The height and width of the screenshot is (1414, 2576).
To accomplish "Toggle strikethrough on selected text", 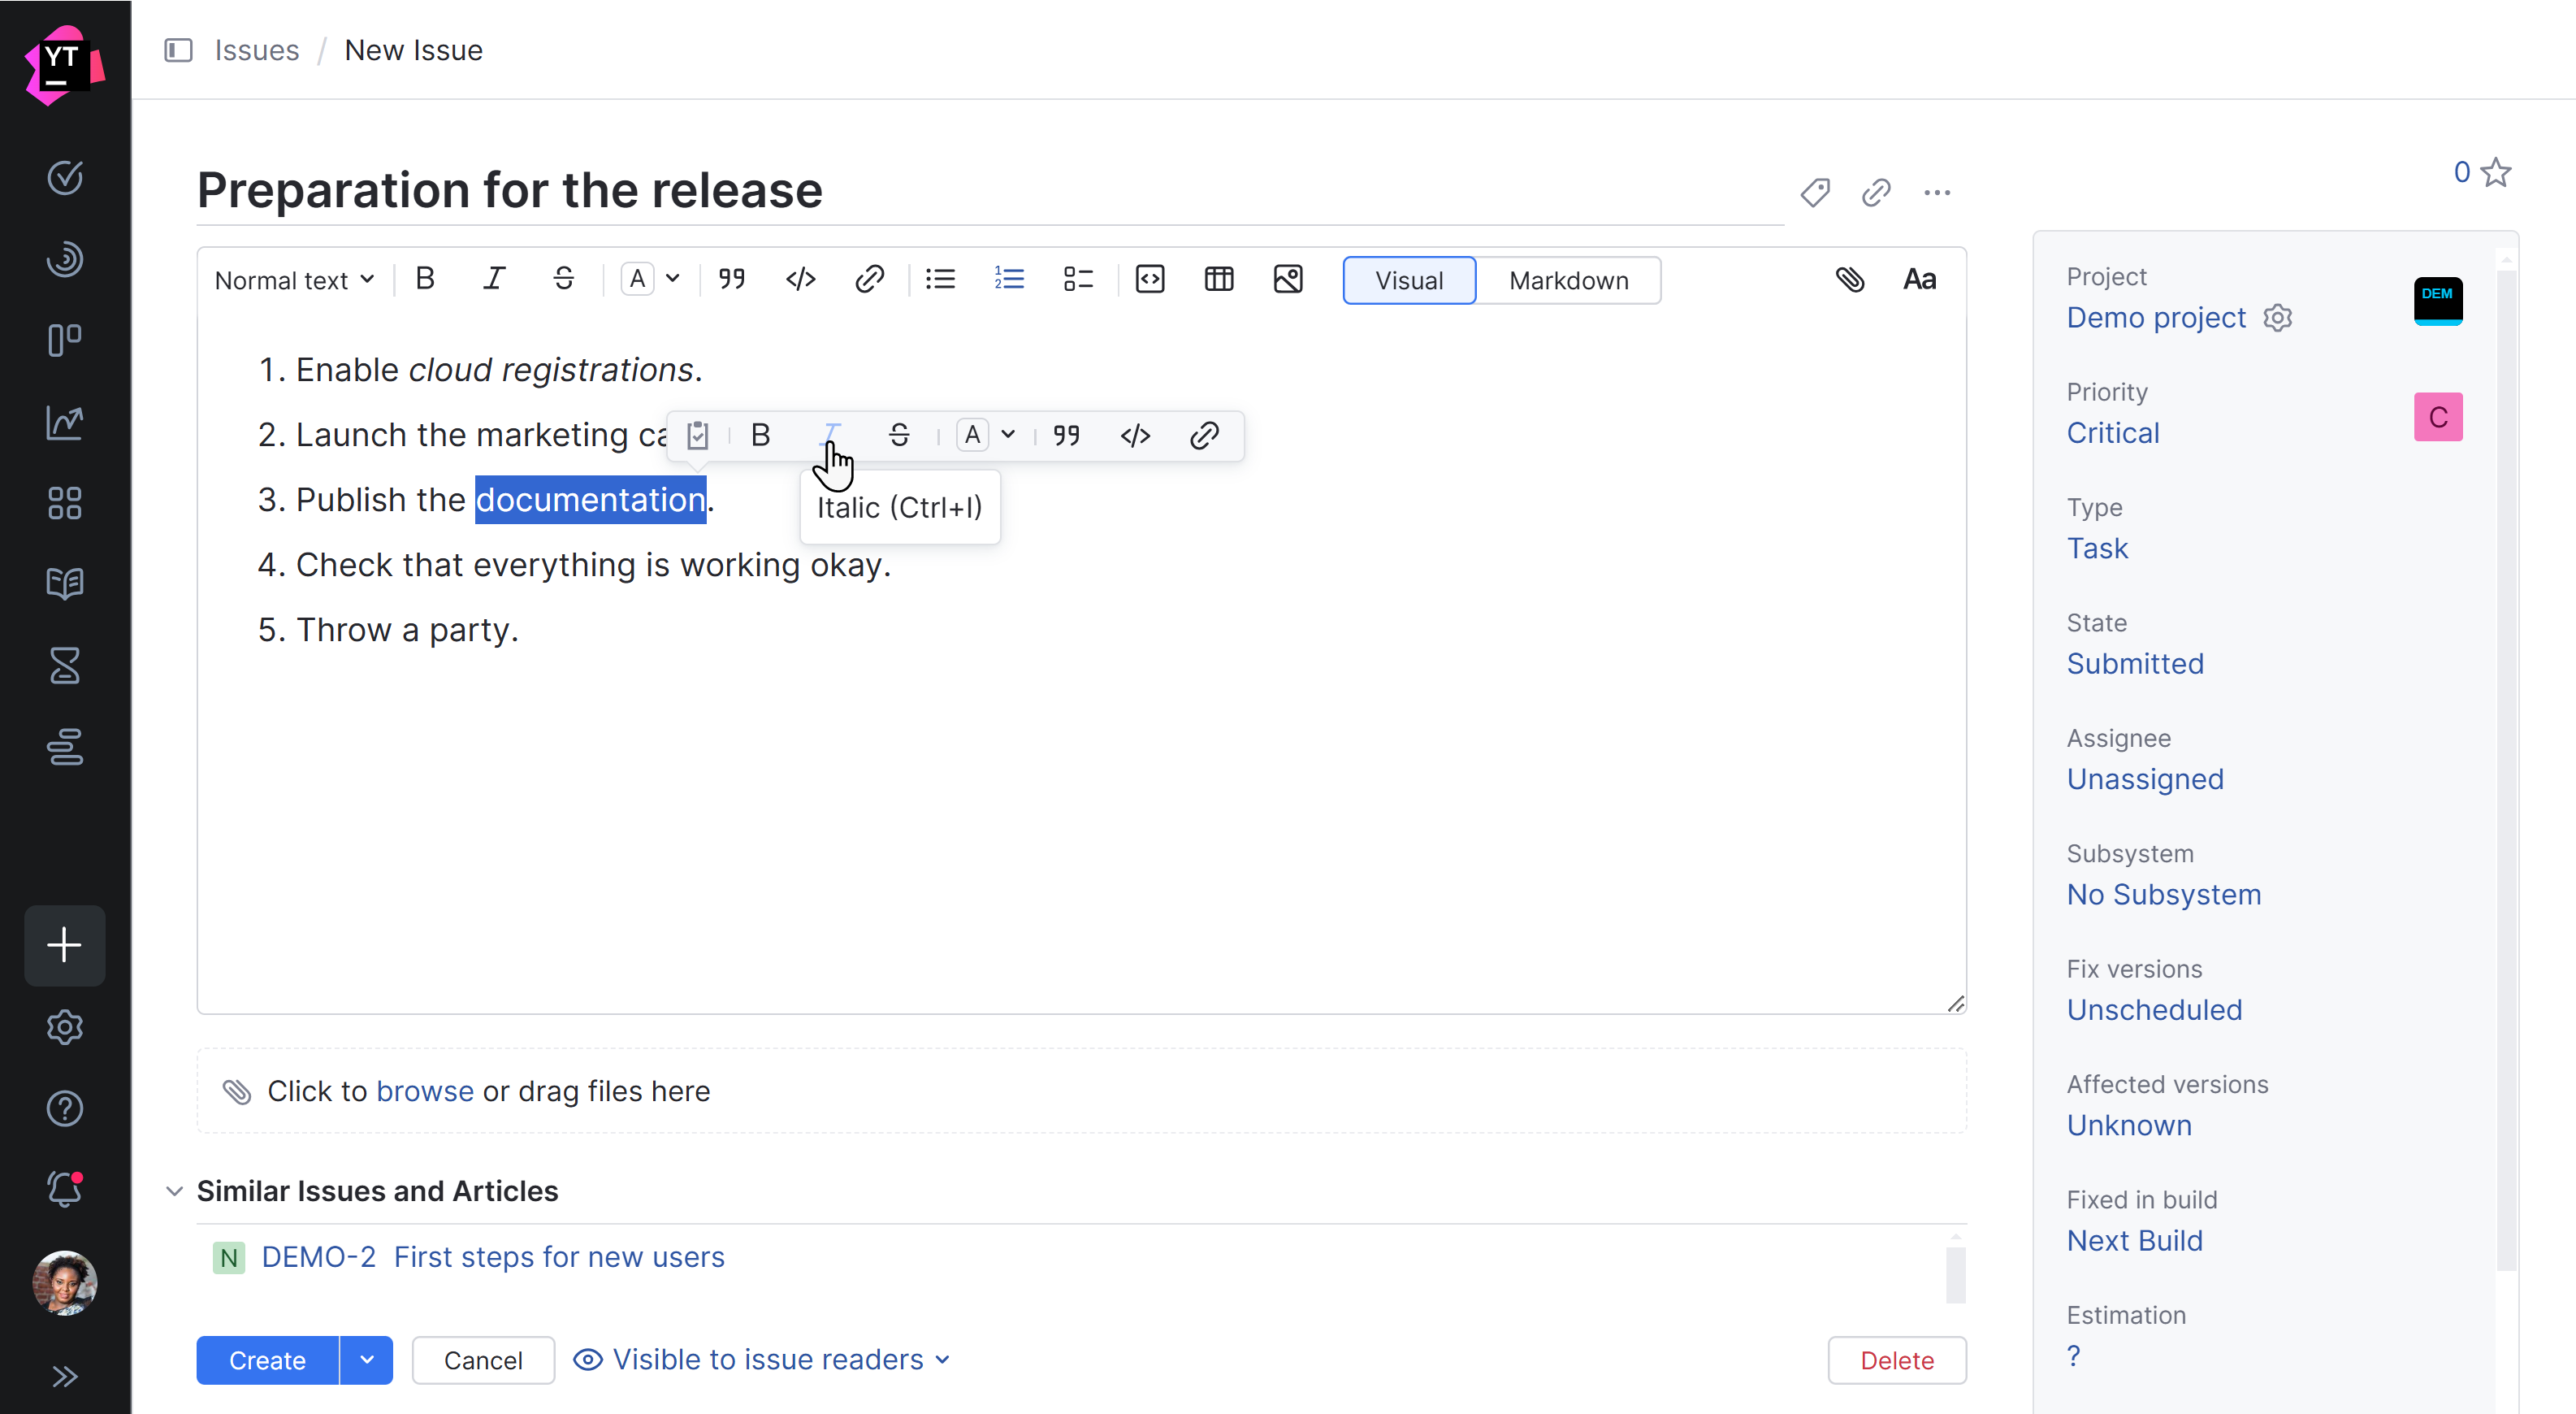I will click(x=898, y=435).
